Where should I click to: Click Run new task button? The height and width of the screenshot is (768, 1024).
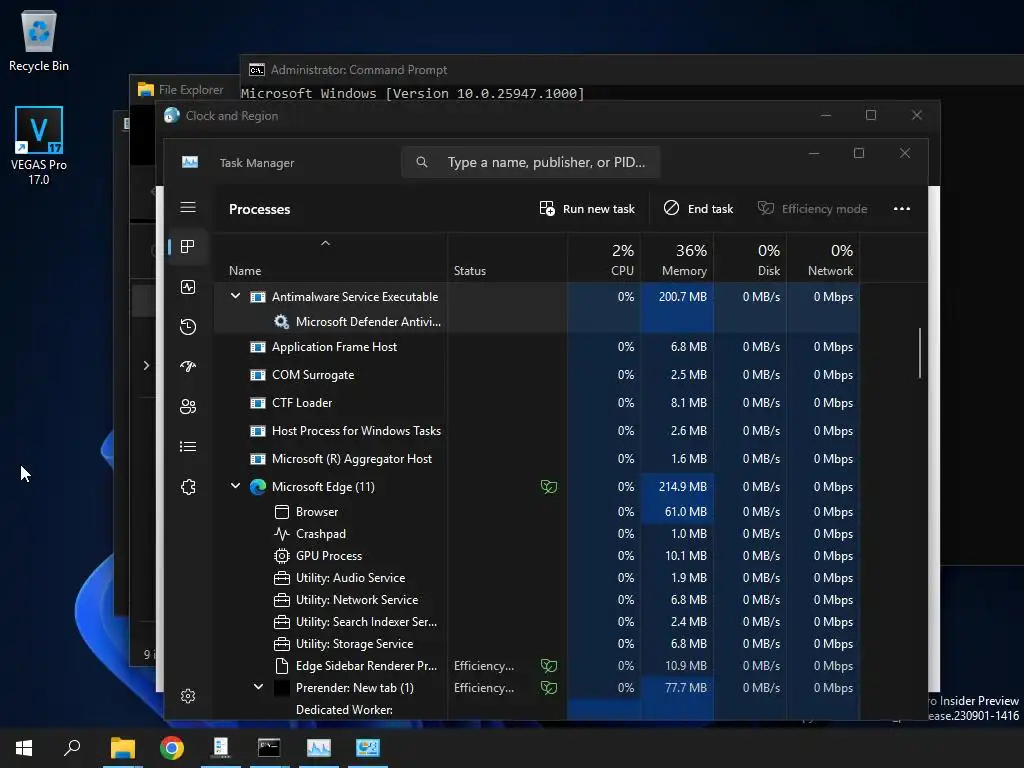(587, 209)
